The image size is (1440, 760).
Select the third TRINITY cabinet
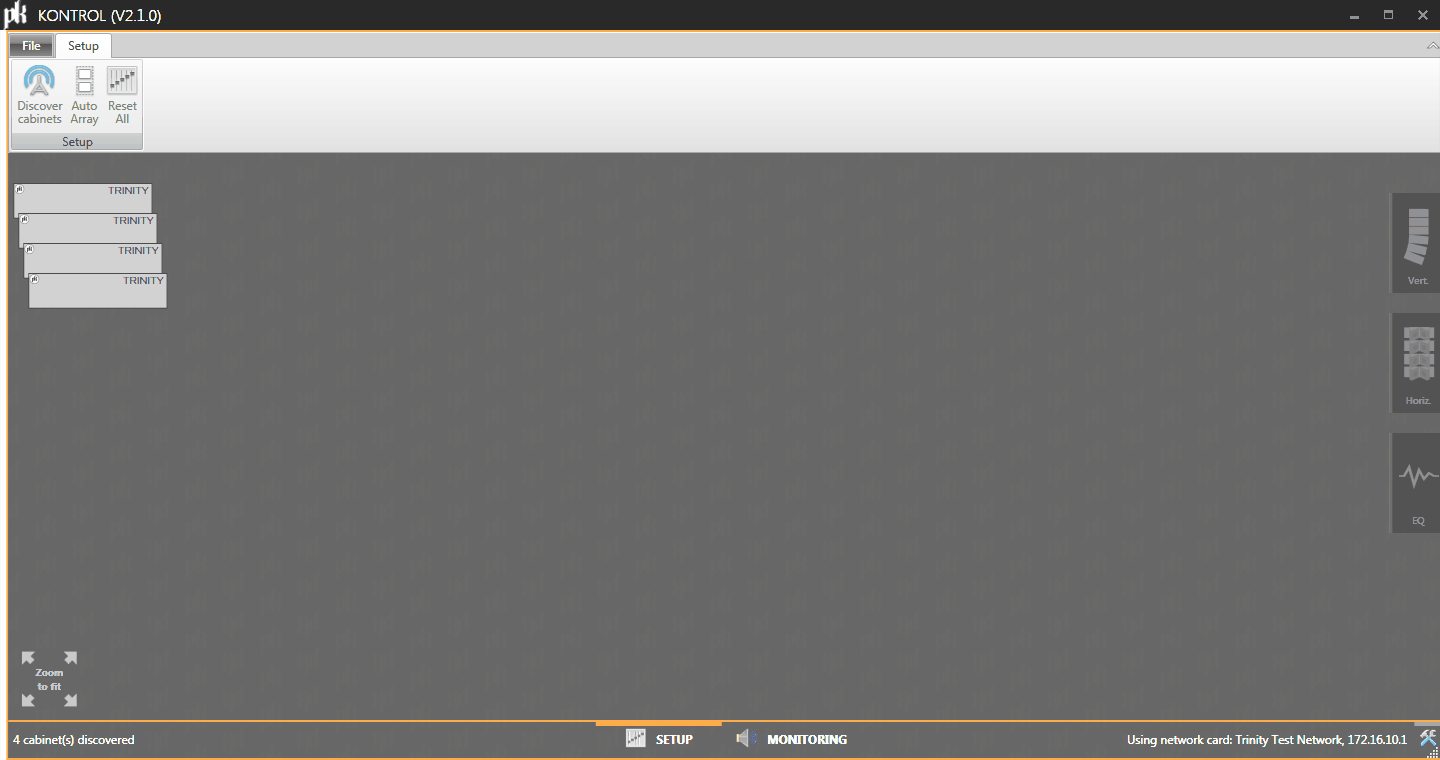coord(93,259)
